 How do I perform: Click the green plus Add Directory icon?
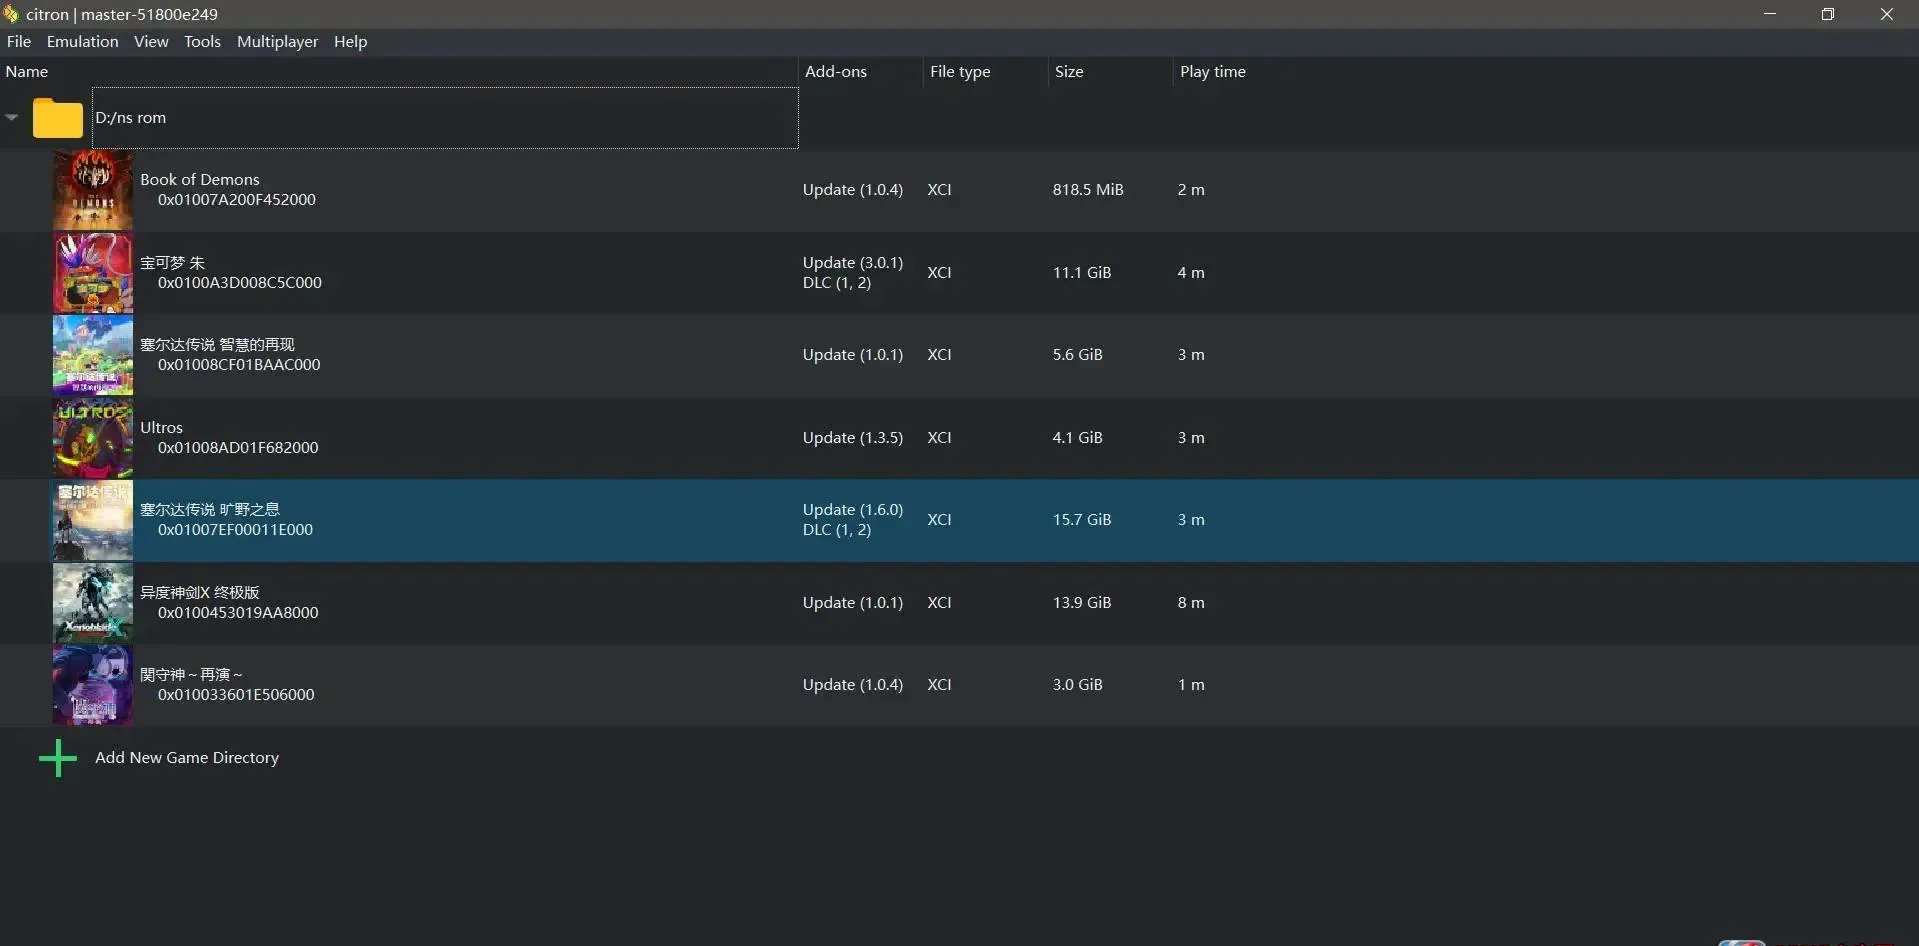[x=57, y=758]
